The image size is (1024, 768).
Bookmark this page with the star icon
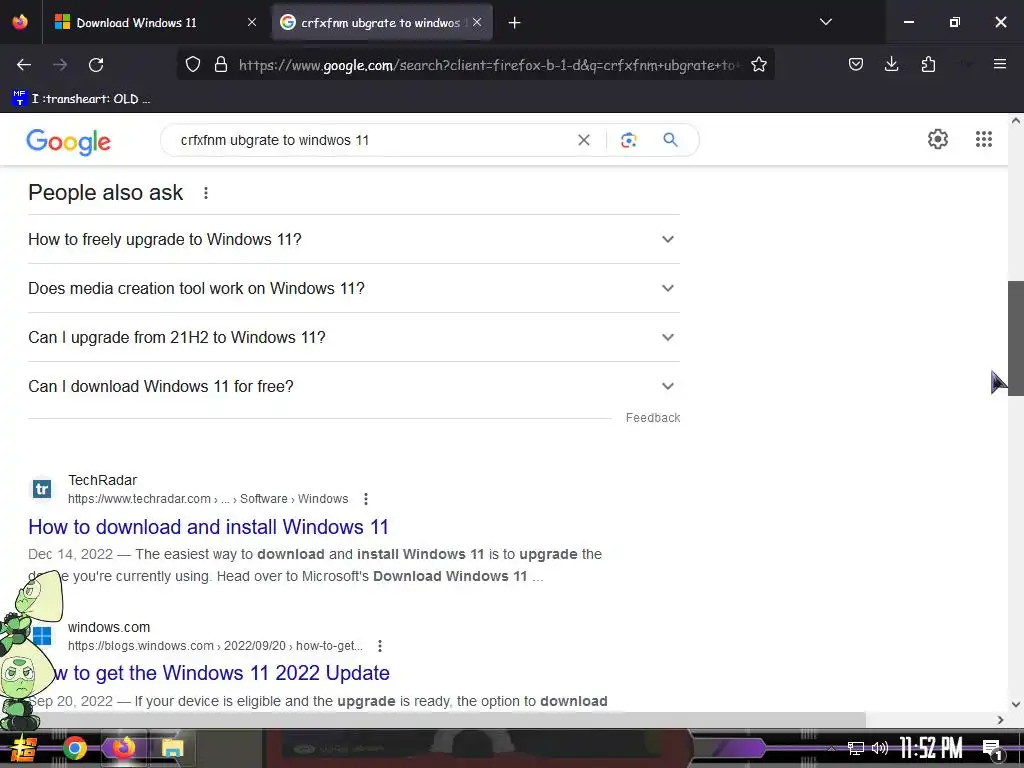759,65
